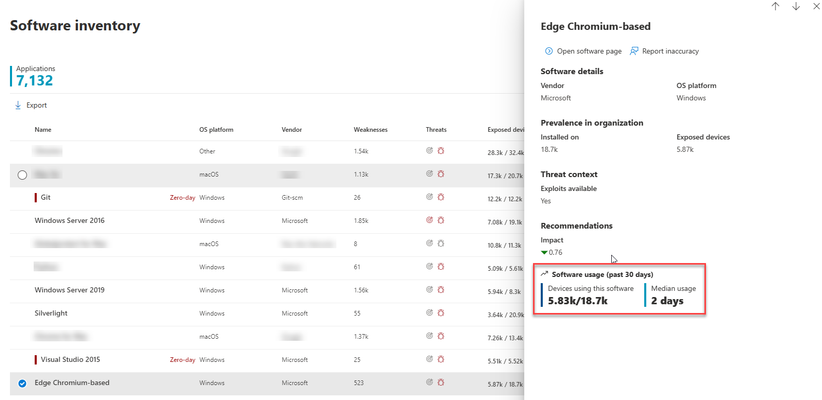Click the Zero-day tag on Git row
The width and height of the screenshot is (822, 400).
(182, 198)
